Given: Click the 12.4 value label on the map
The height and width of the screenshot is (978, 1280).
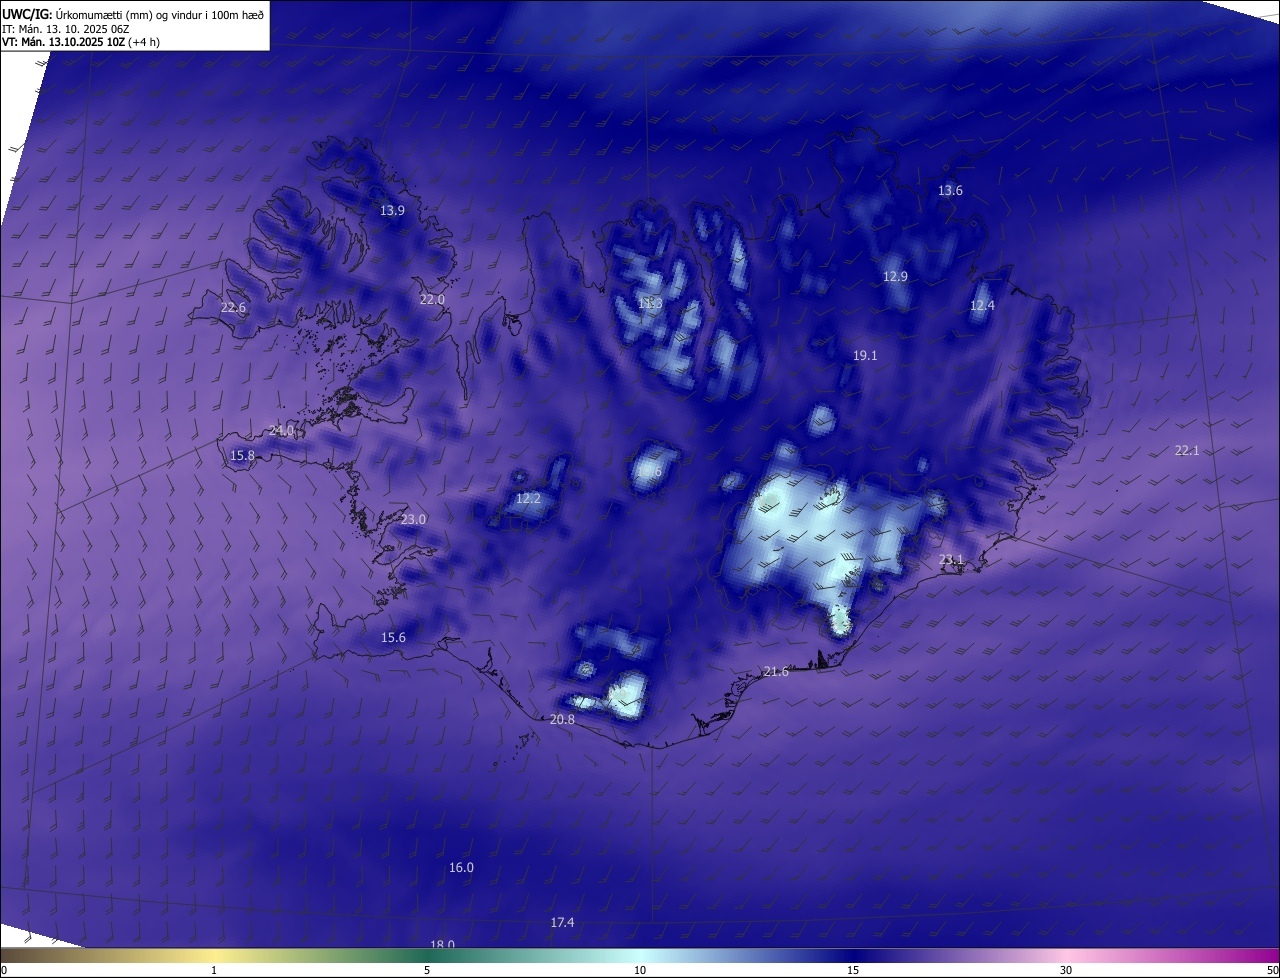Looking at the screenshot, I should point(982,306).
